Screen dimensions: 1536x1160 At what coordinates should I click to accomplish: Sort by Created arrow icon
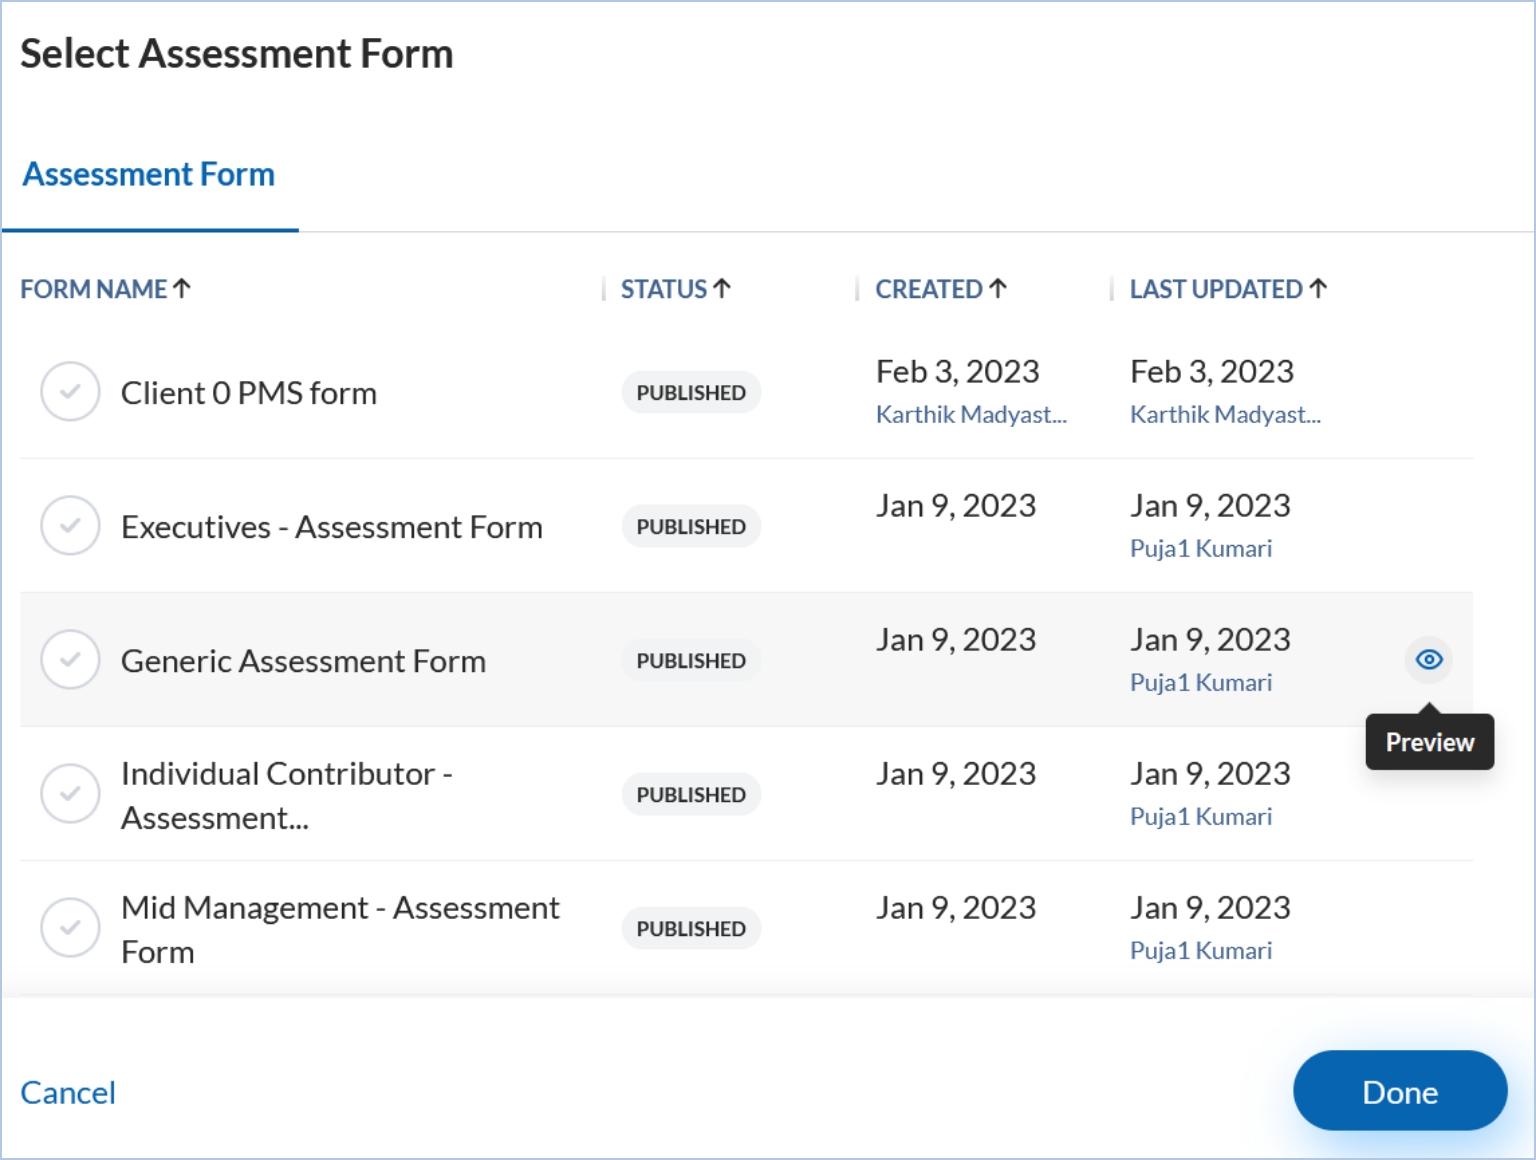point(998,289)
